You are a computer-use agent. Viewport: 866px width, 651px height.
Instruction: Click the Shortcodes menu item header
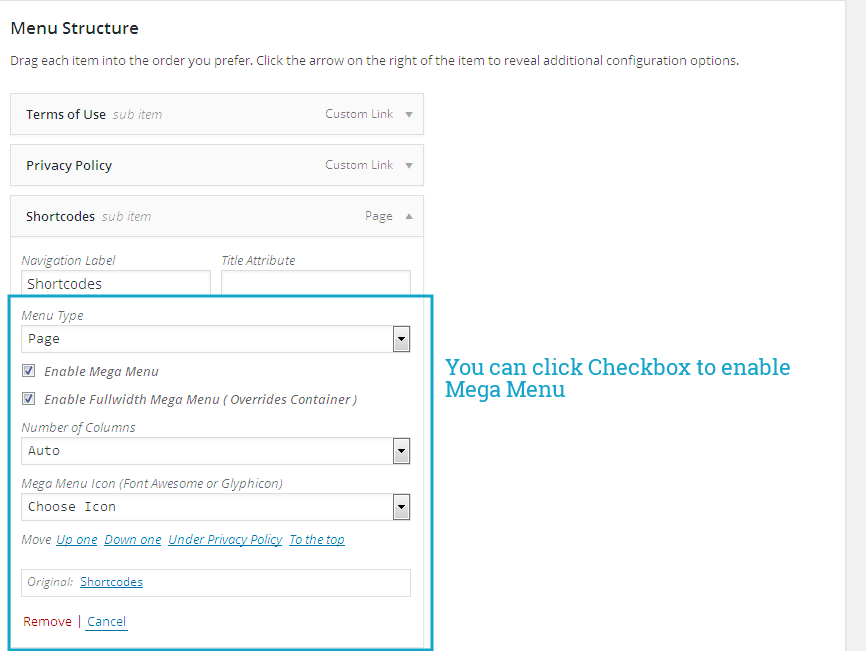tap(200, 216)
